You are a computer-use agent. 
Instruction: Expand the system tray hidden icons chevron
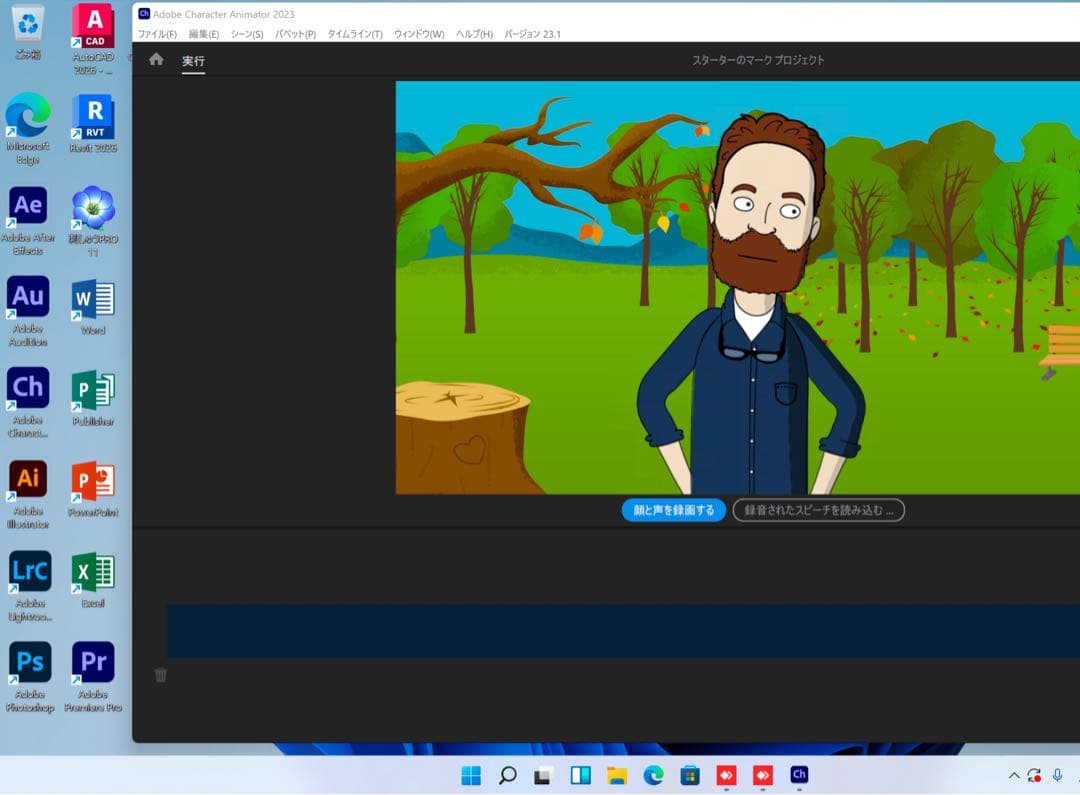(x=1013, y=776)
